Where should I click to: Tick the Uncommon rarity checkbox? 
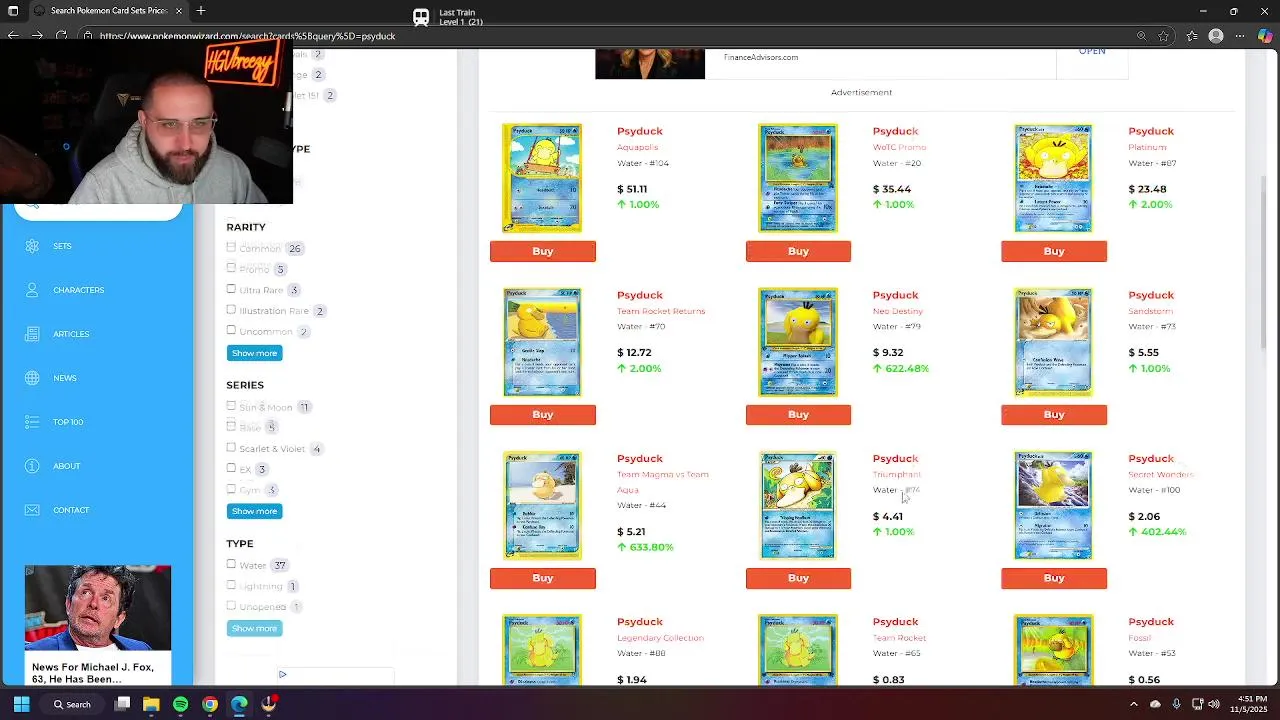click(231, 330)
